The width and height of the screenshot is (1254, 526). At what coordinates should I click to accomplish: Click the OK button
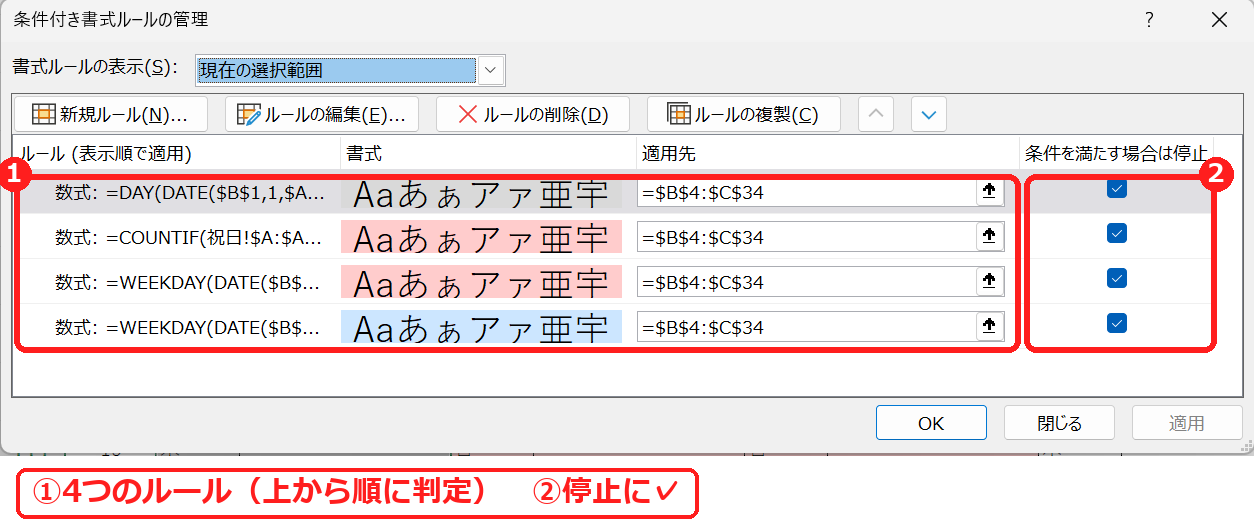(931, 423)
